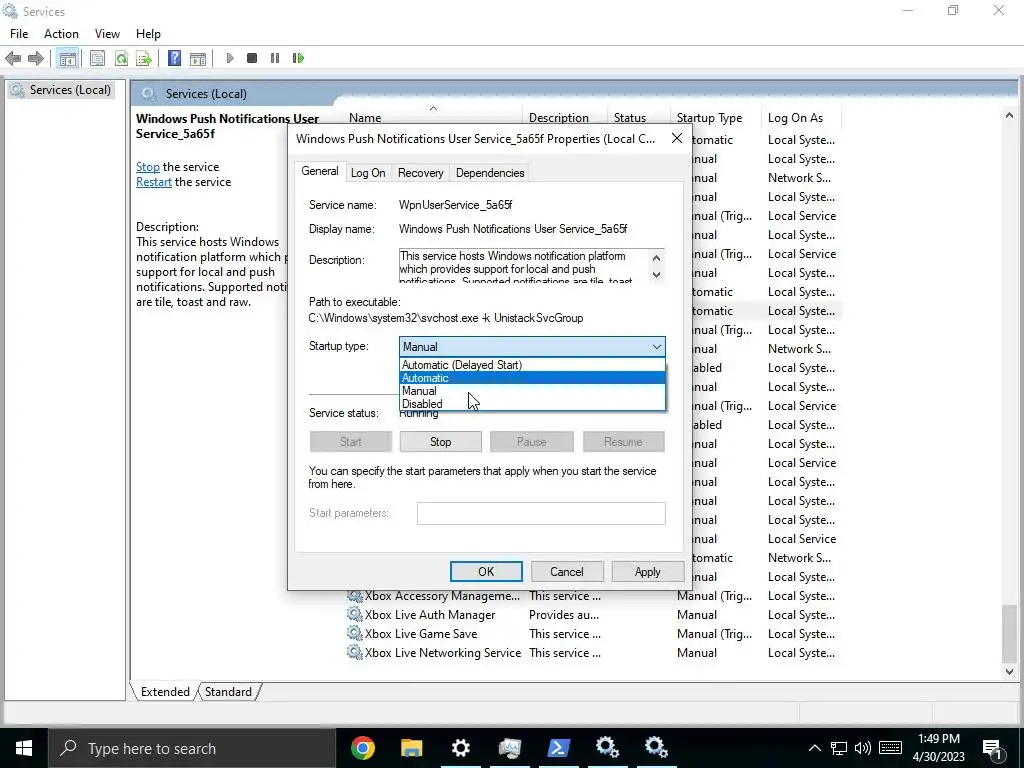Click the Back arrow in the toolbar
This screenshot has height=768, width=1024.
point(12,58)
